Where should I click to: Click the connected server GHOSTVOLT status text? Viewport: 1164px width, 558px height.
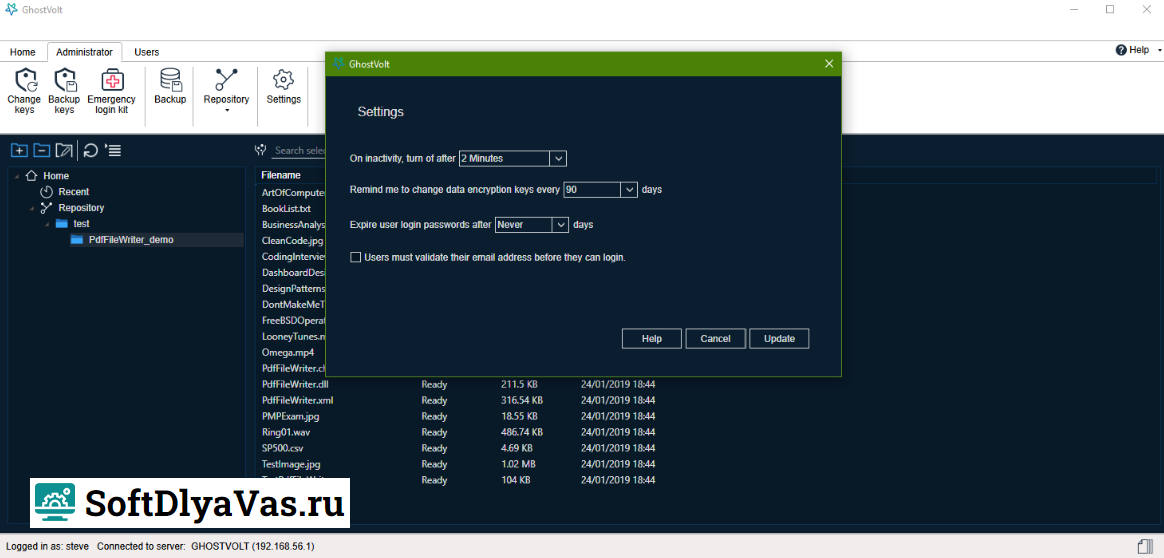(x=206, y=546)
